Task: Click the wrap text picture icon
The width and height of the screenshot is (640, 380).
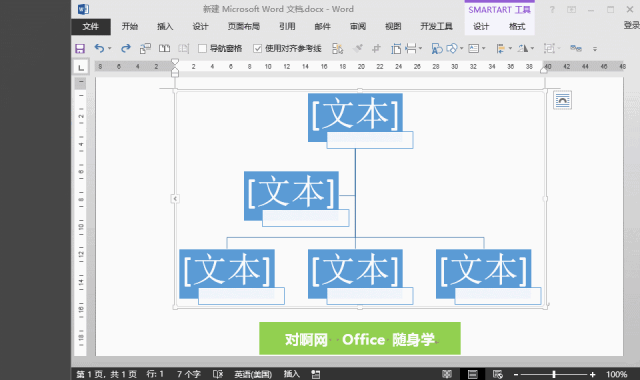Action: pyautogui.click(x=473, y=49)
